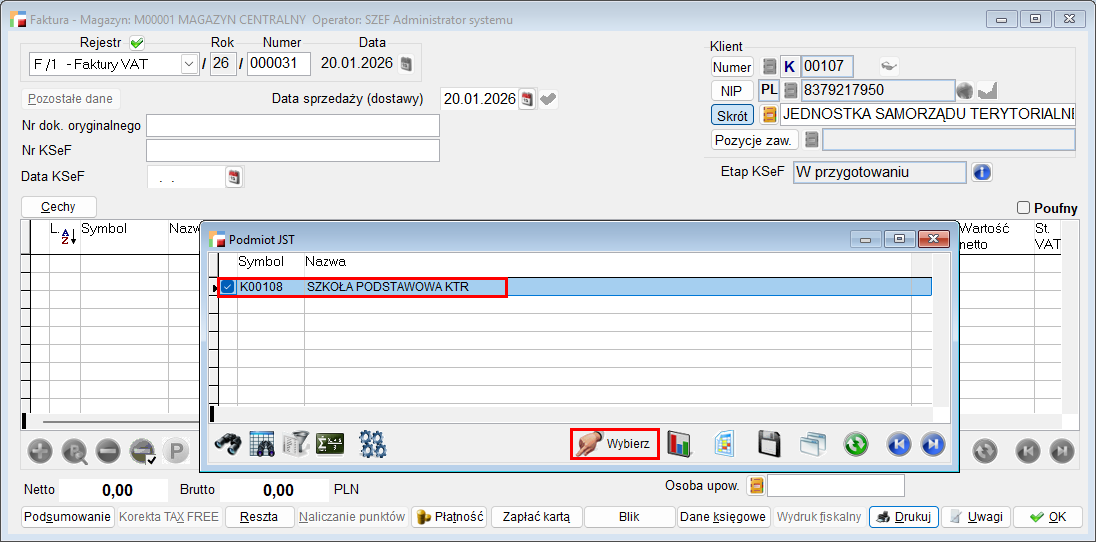
Task: Jump to last record with blue arrow icon
Action: [x=932, y=443]
